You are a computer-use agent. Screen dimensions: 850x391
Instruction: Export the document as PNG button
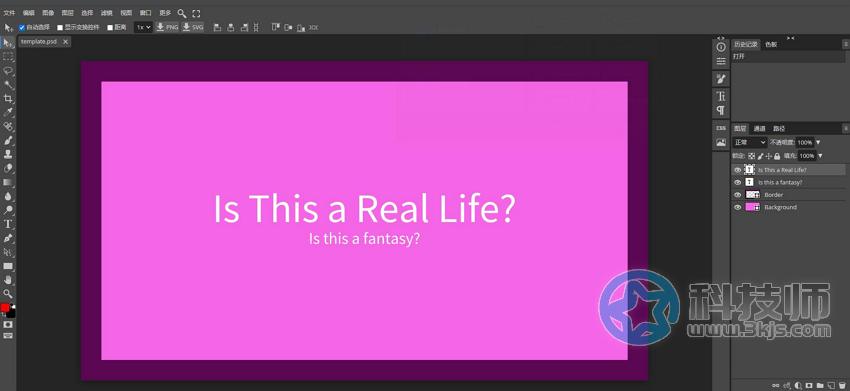point(168,27)
